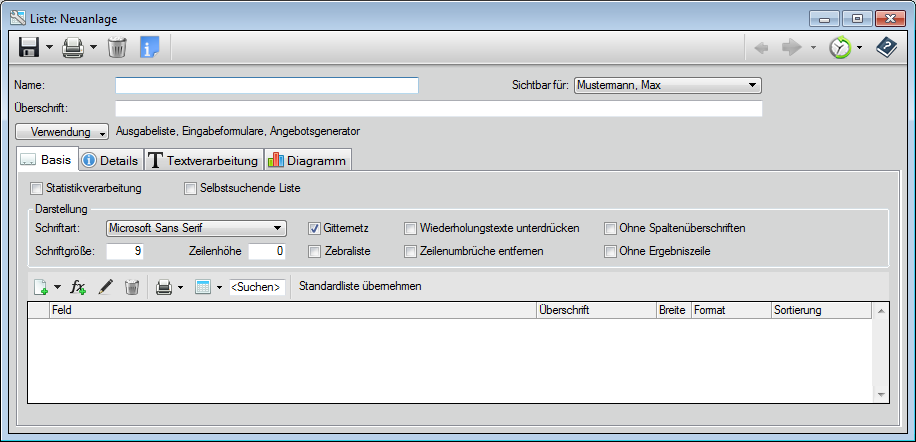
Task: Click the pencil edit field icon
Action: 105,287
